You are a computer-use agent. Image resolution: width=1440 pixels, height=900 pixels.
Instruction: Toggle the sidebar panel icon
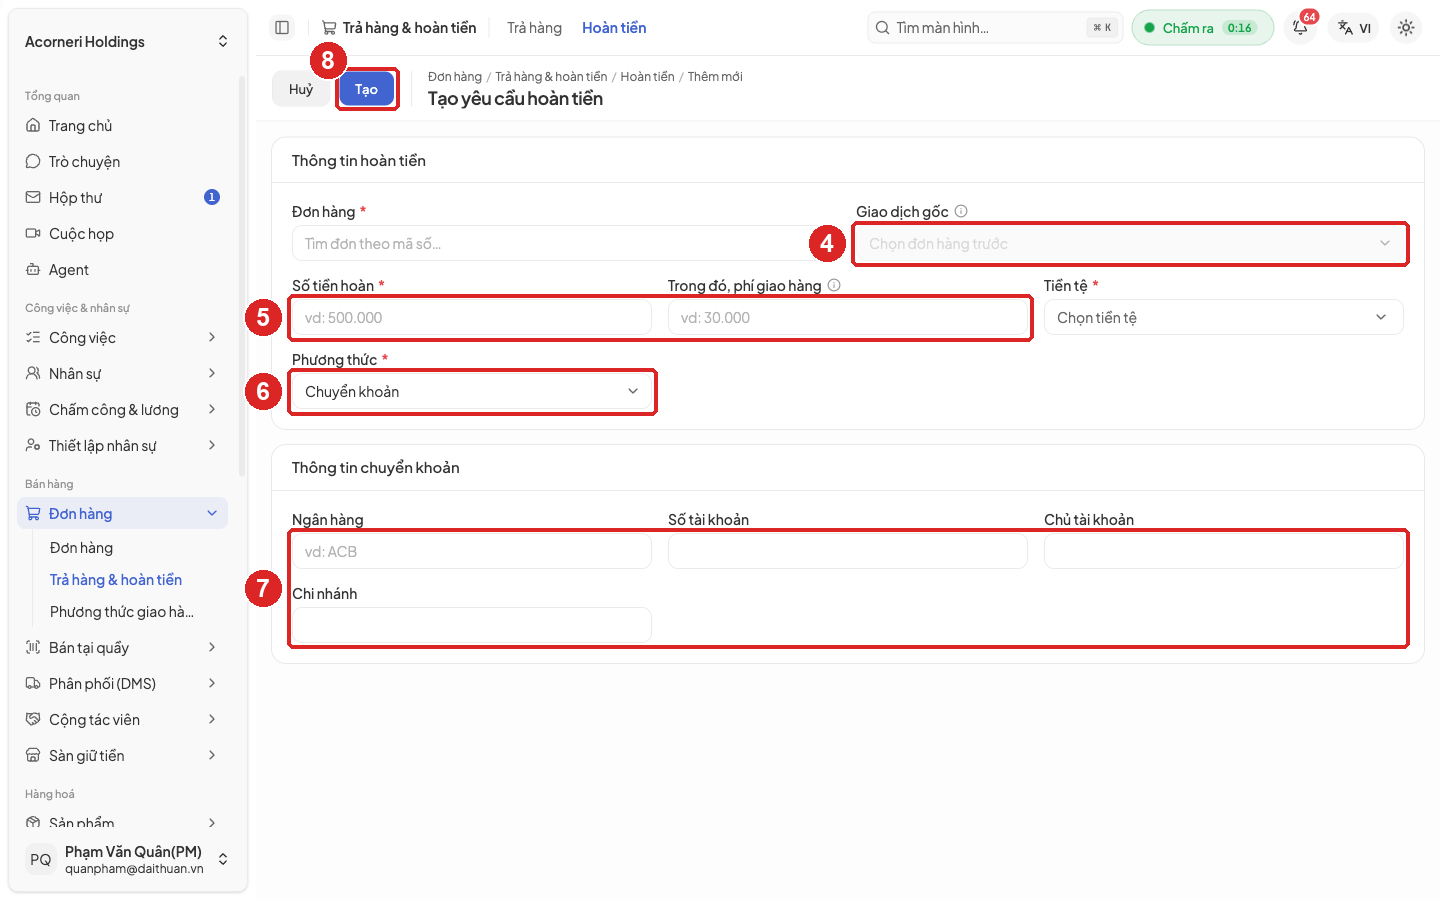point(282,28)
